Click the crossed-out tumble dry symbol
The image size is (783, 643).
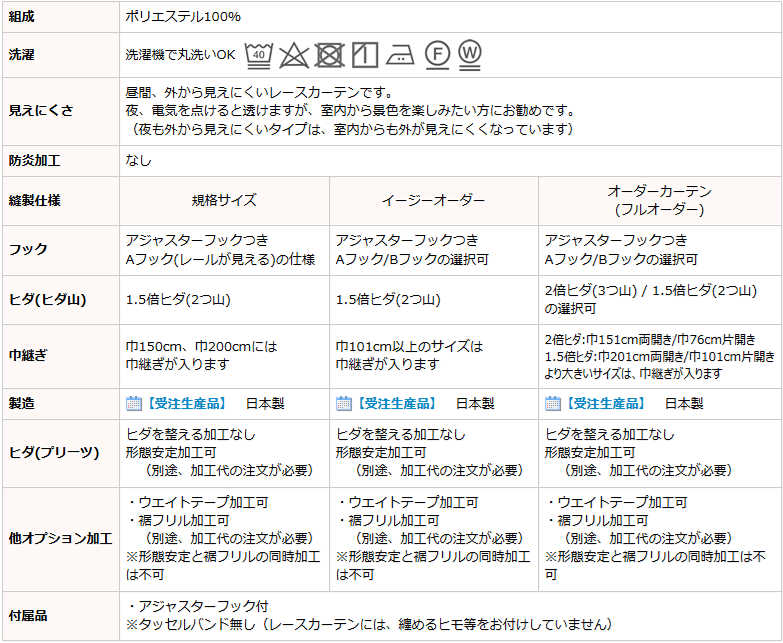[x=329, y=54]
